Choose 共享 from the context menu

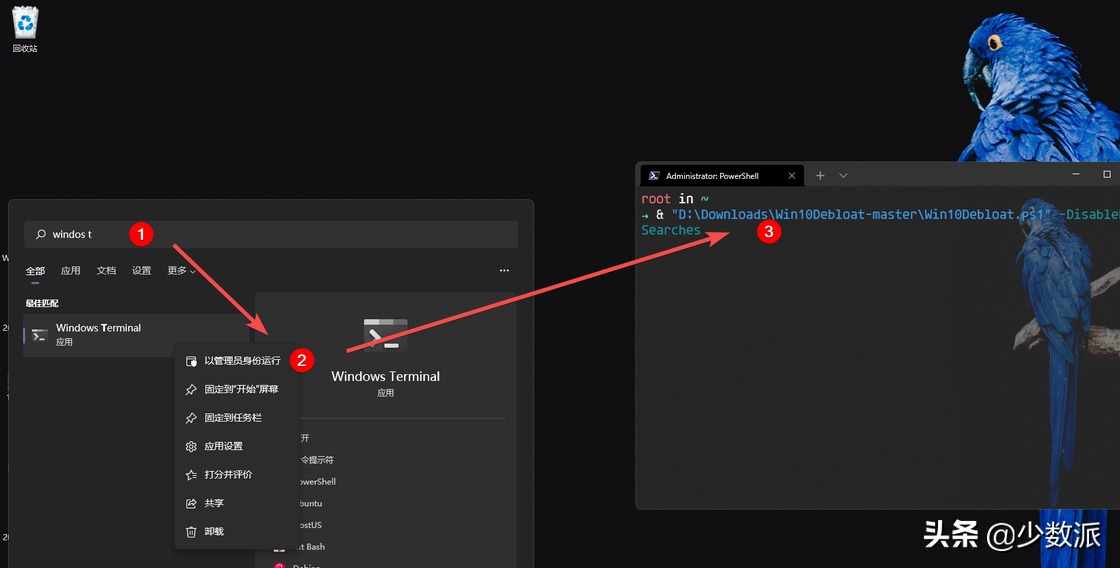(236, 503)
